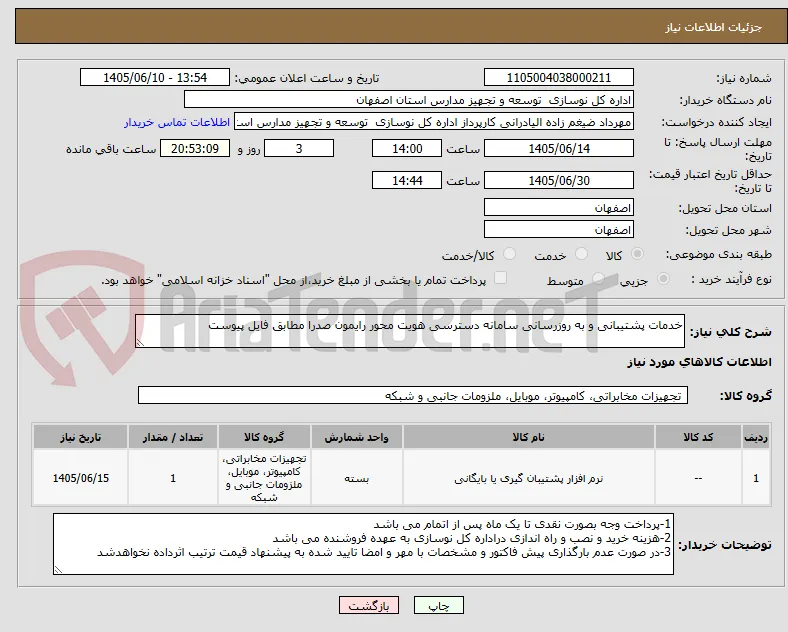This screenshot has height=632, width=788.
Task: Select the جزیی purchase type radio
Action: 663,279
